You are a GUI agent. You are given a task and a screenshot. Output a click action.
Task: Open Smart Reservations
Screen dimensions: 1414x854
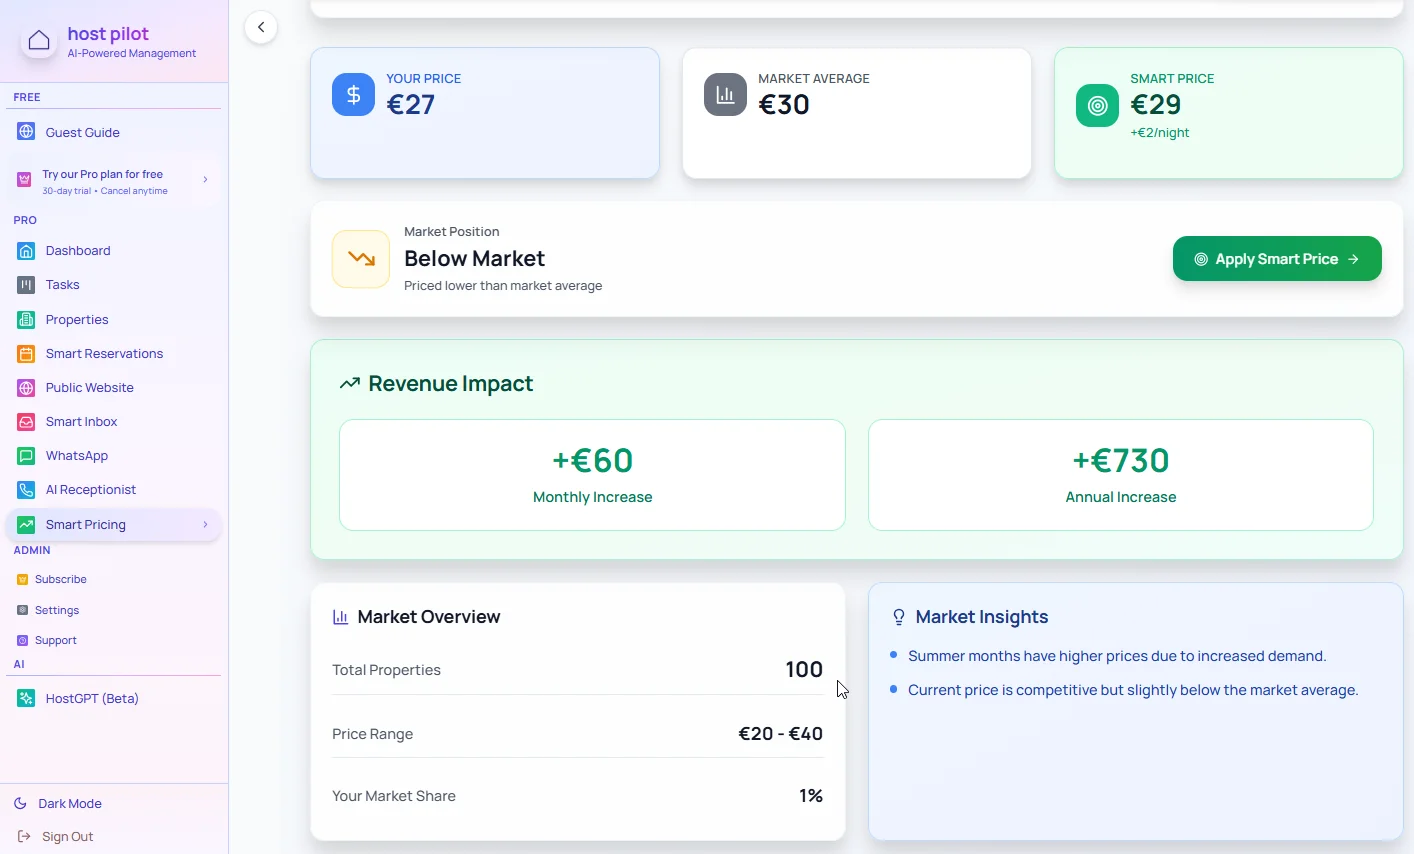(104, 353)
